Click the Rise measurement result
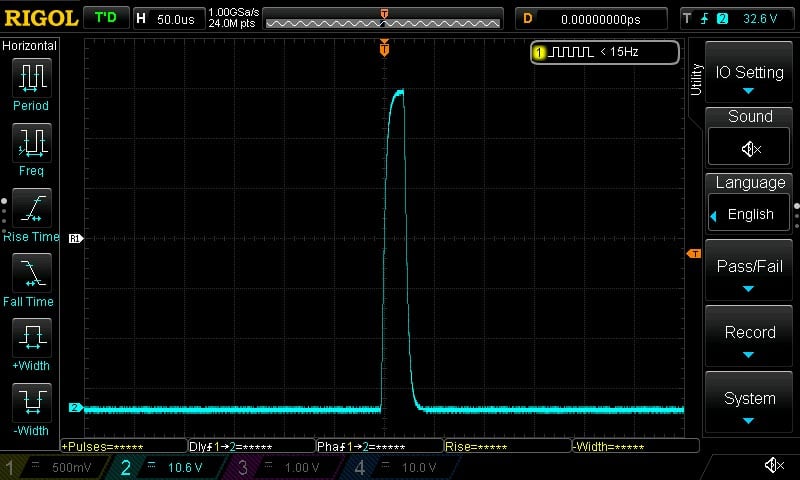Screen dimensions: 800x480 tap(507, 446)
